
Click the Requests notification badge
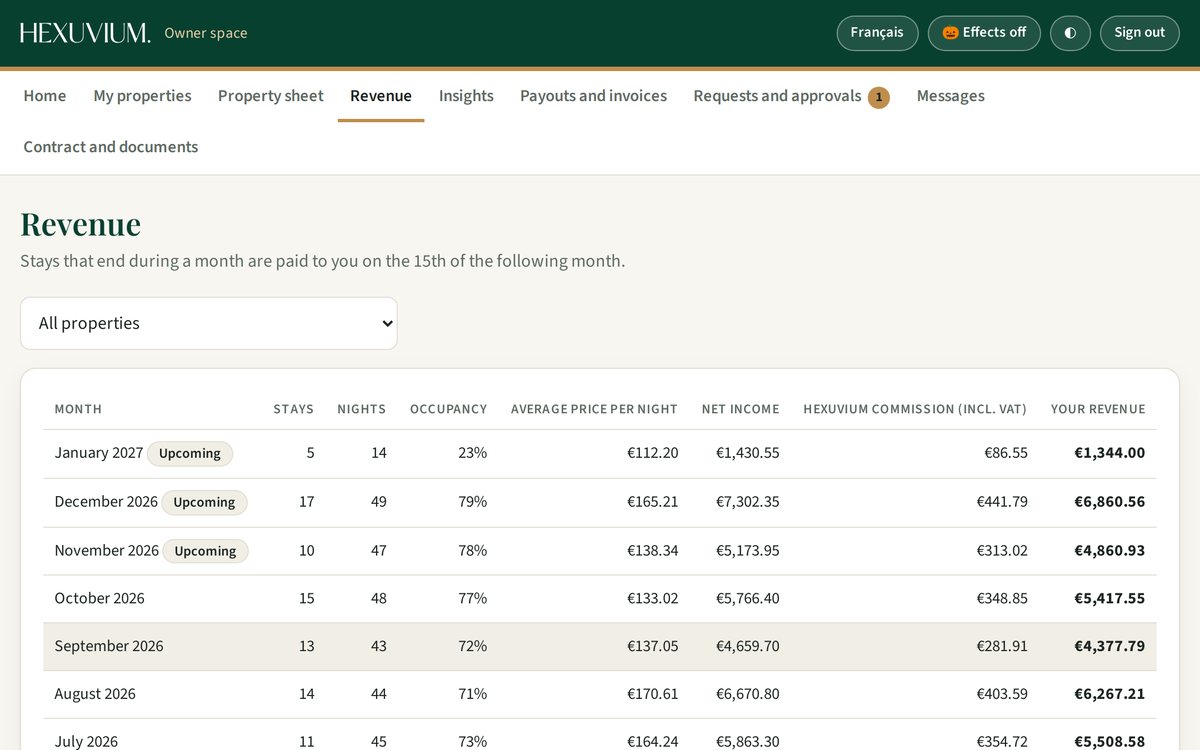(879, 97)
